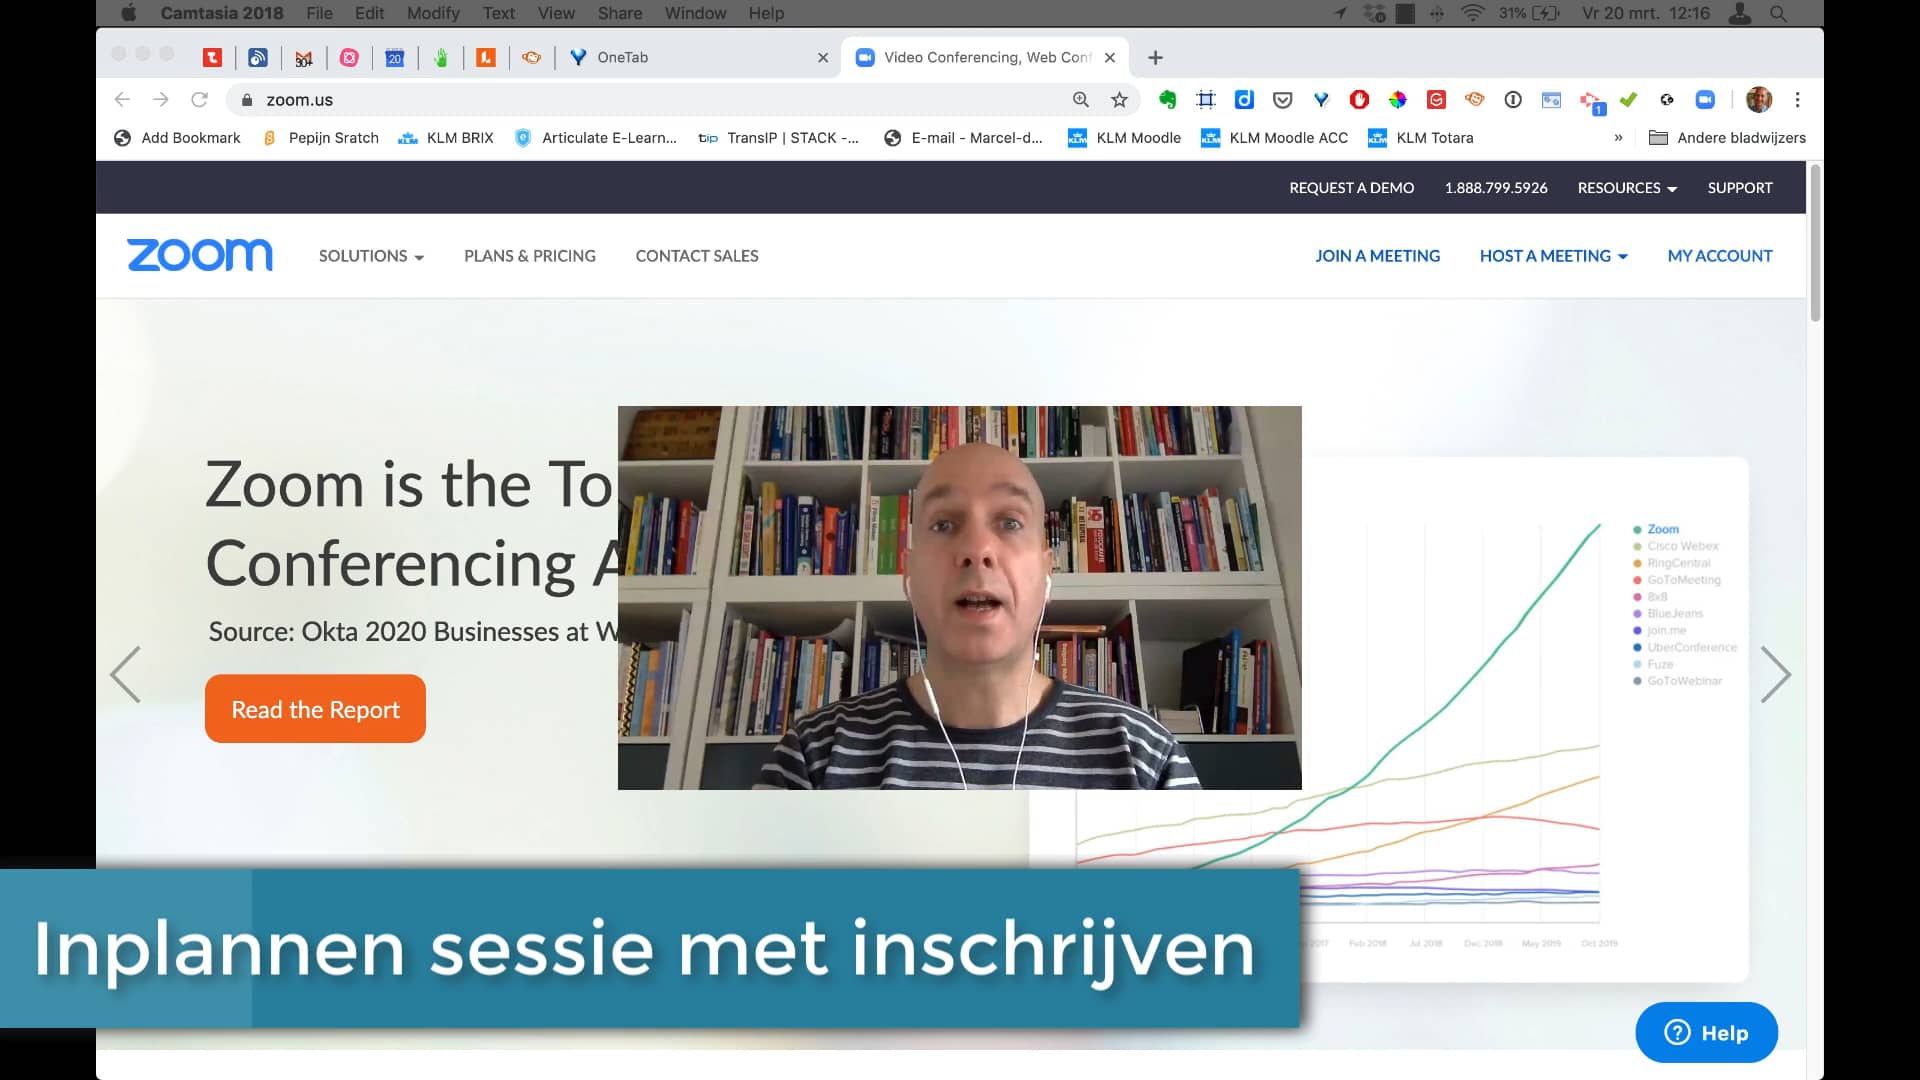Screen dimensions: 1920x1080
Task: Open the color wheel extension icon
Action: 1398,99
